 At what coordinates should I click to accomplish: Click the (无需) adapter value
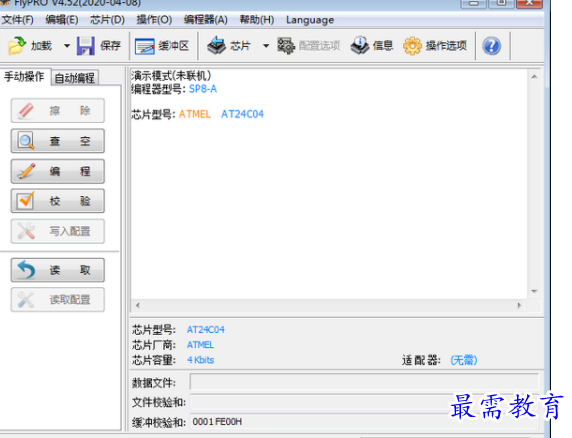click(x=464, y=360)
